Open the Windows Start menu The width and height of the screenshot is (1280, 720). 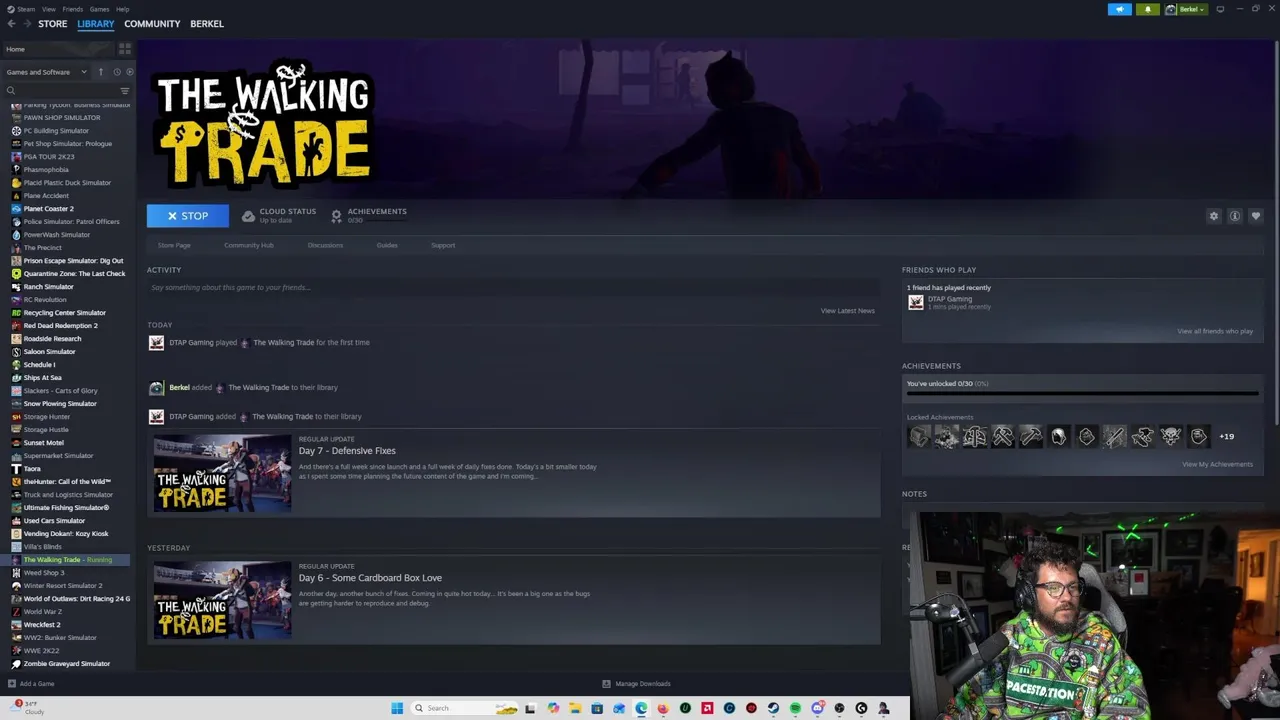[x=397, y=708]
